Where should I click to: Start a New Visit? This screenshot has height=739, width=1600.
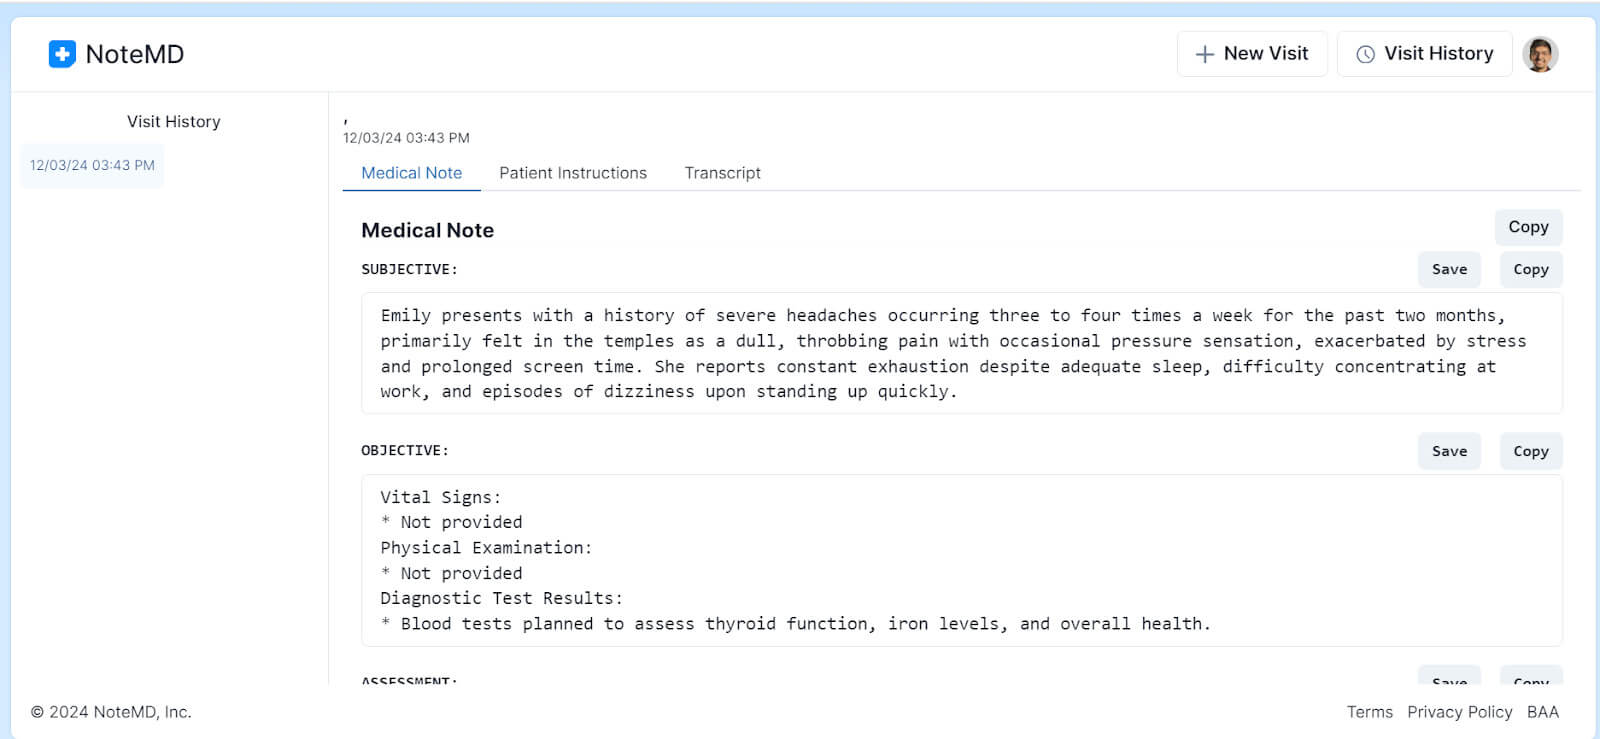(x=1252, y=54)
